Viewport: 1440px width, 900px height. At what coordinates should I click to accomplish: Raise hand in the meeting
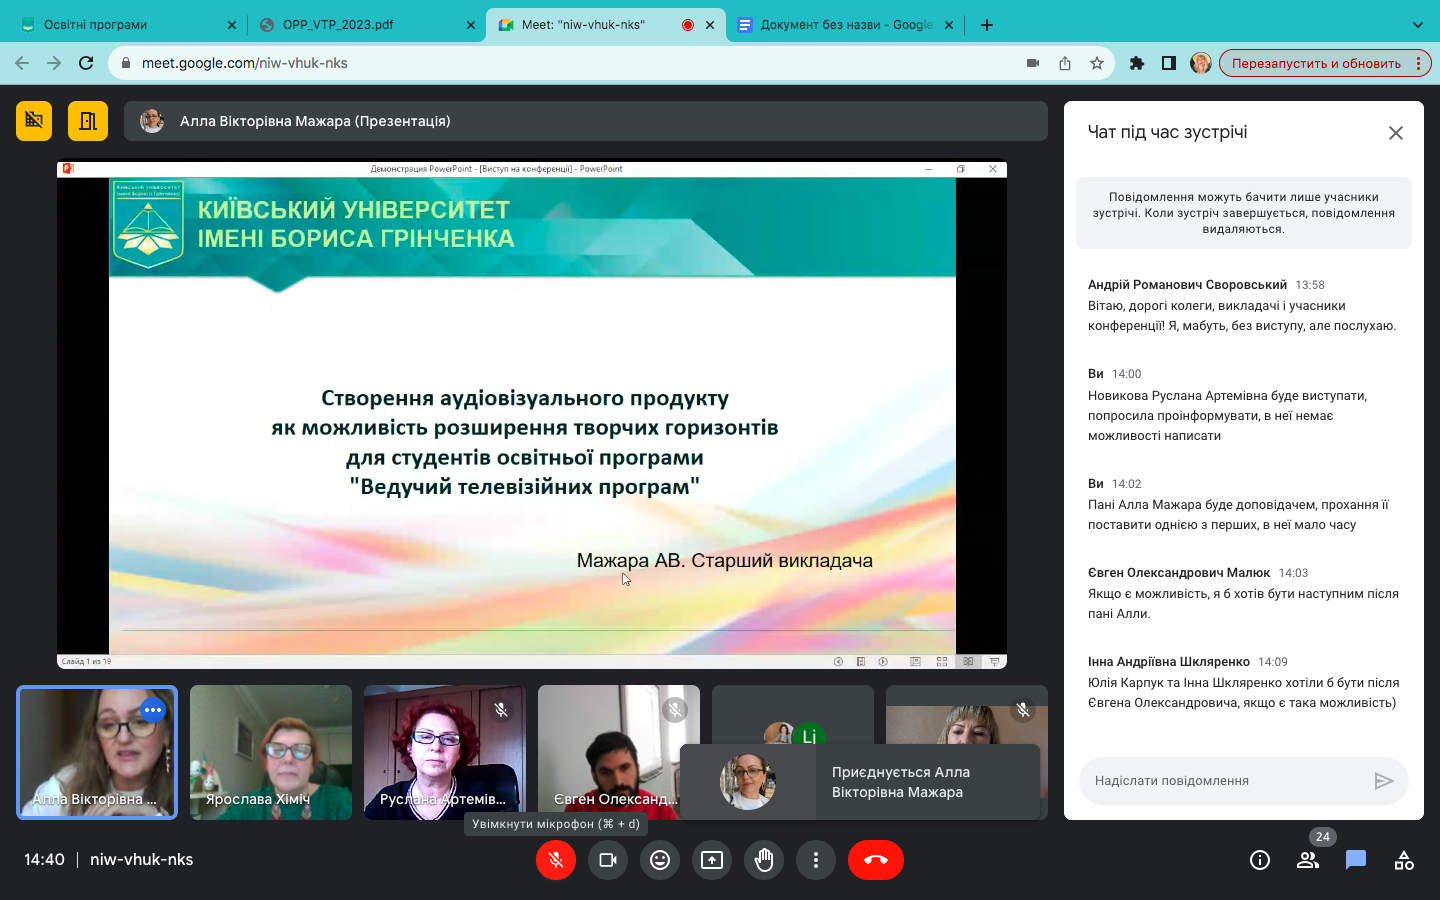click(764, 860)
